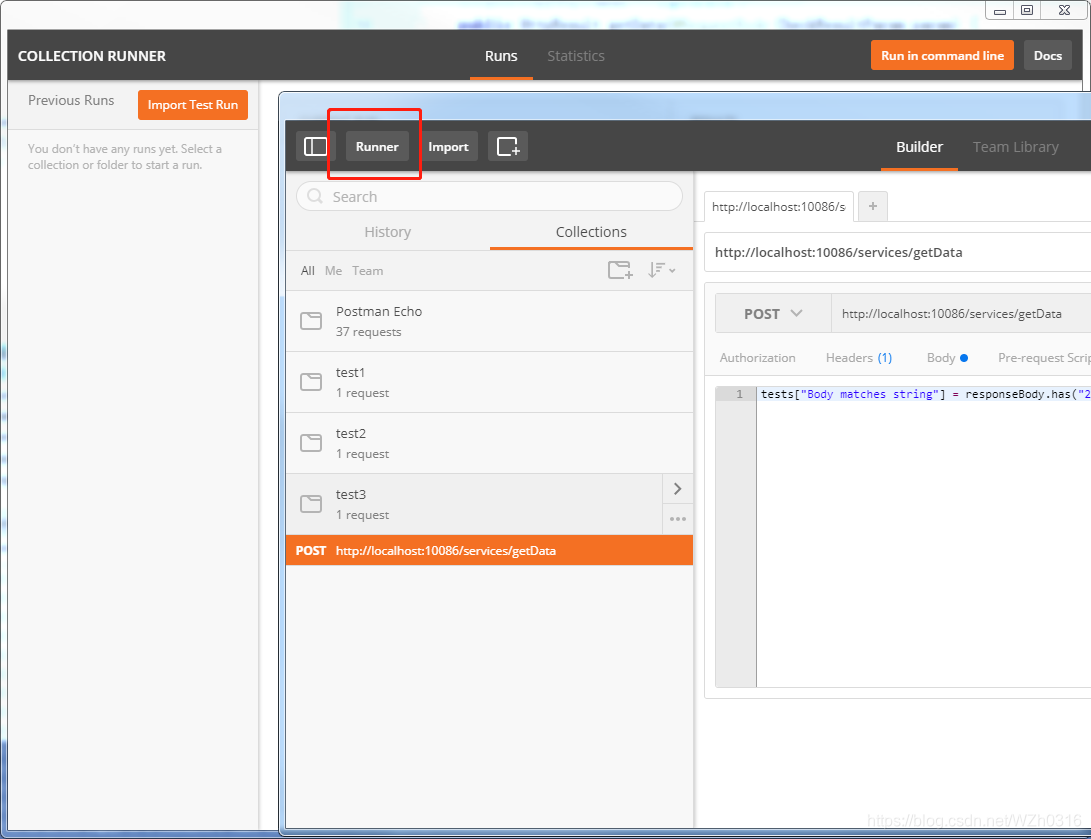1091x839 pixels.
Task: Click line 1 of the tests script
Action: point(923,394)
